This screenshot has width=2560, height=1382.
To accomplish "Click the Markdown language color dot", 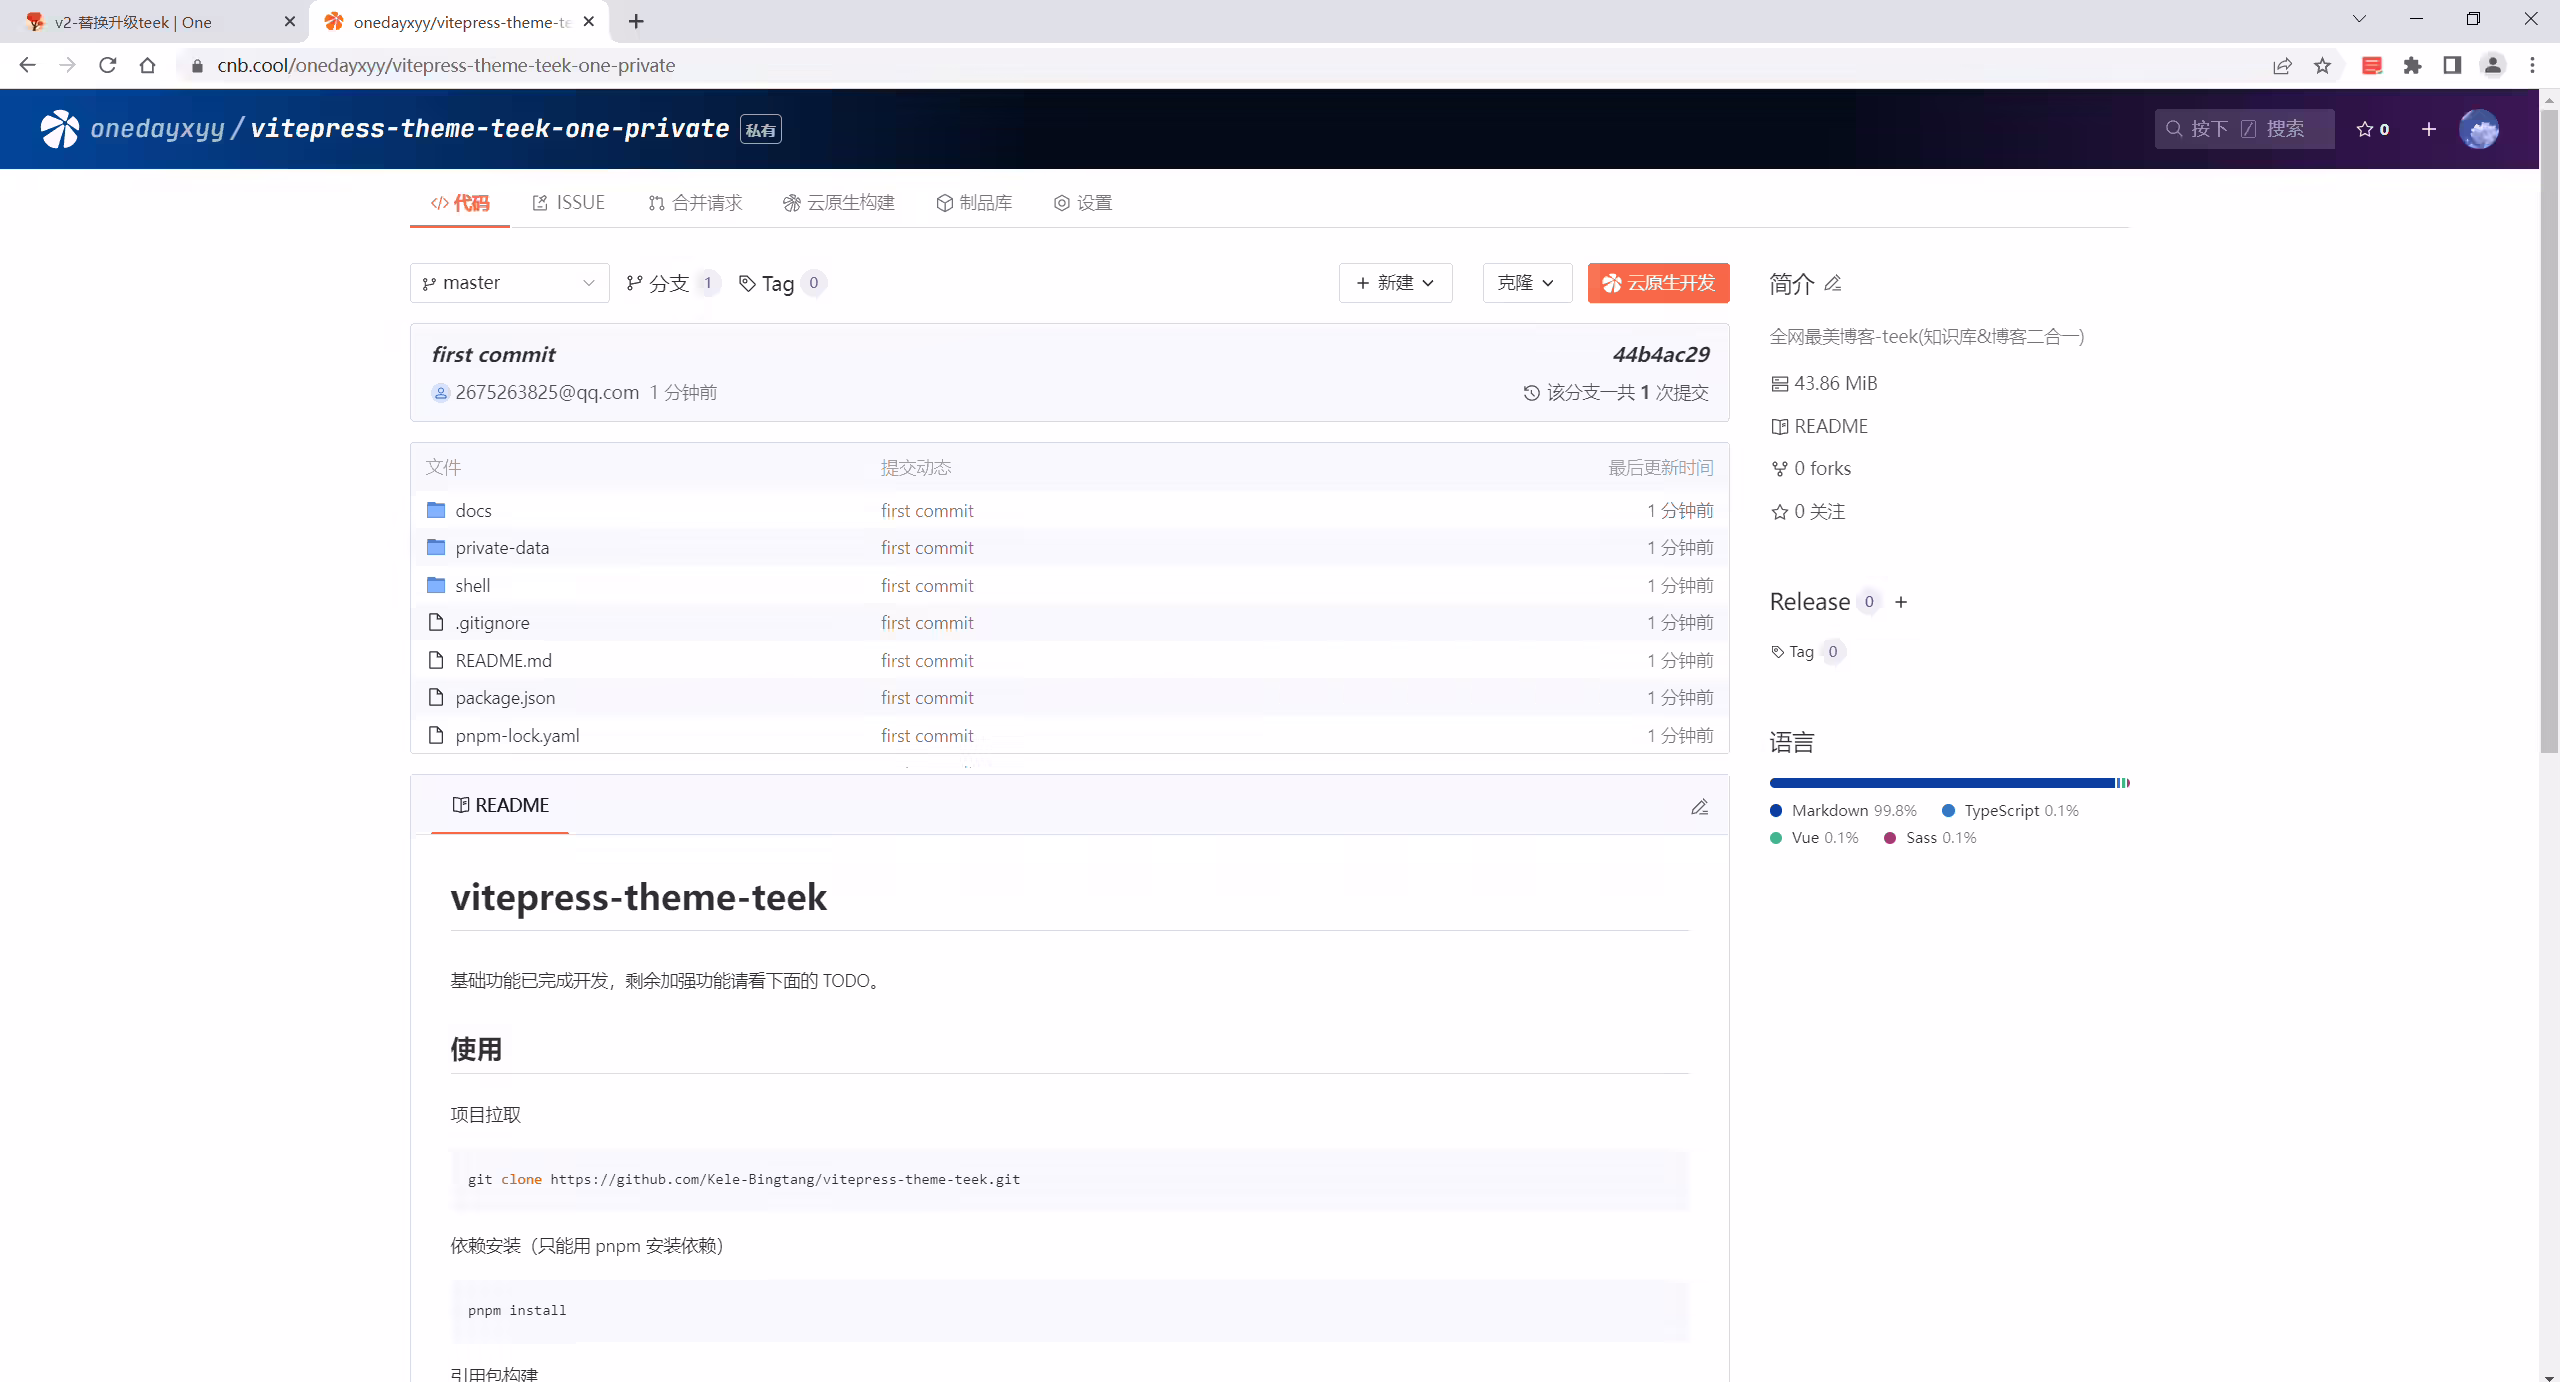I will (x=1776, y=811).
